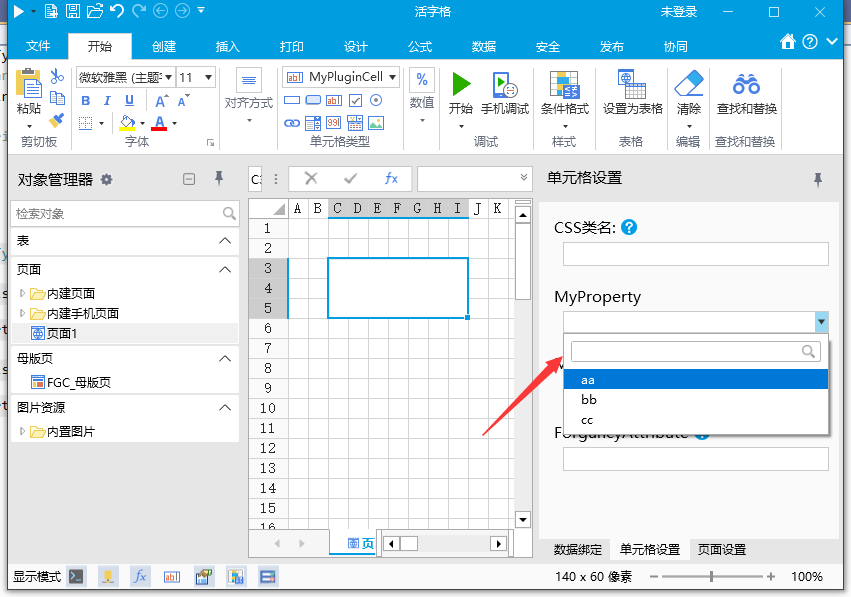The width and height of the screenshot is (851, 597).
Task: Choose option cc in MyProperty list
Action: point(696,420)
